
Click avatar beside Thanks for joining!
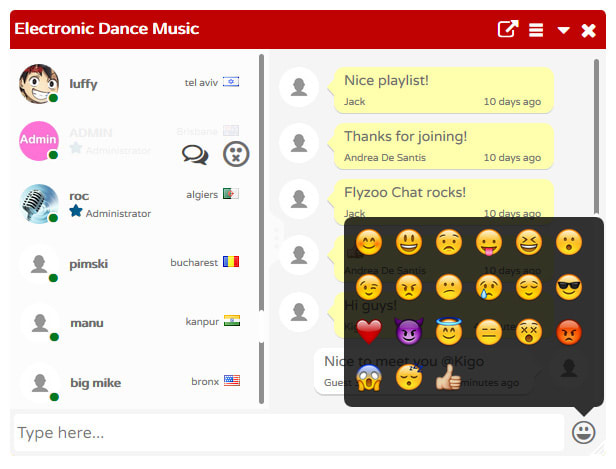[x=299, y=143]
